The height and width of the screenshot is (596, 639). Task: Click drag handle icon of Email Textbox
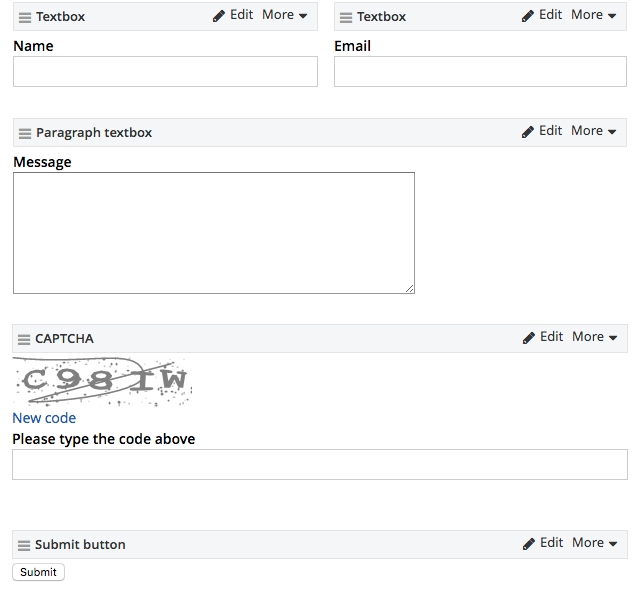click(346, 17)
